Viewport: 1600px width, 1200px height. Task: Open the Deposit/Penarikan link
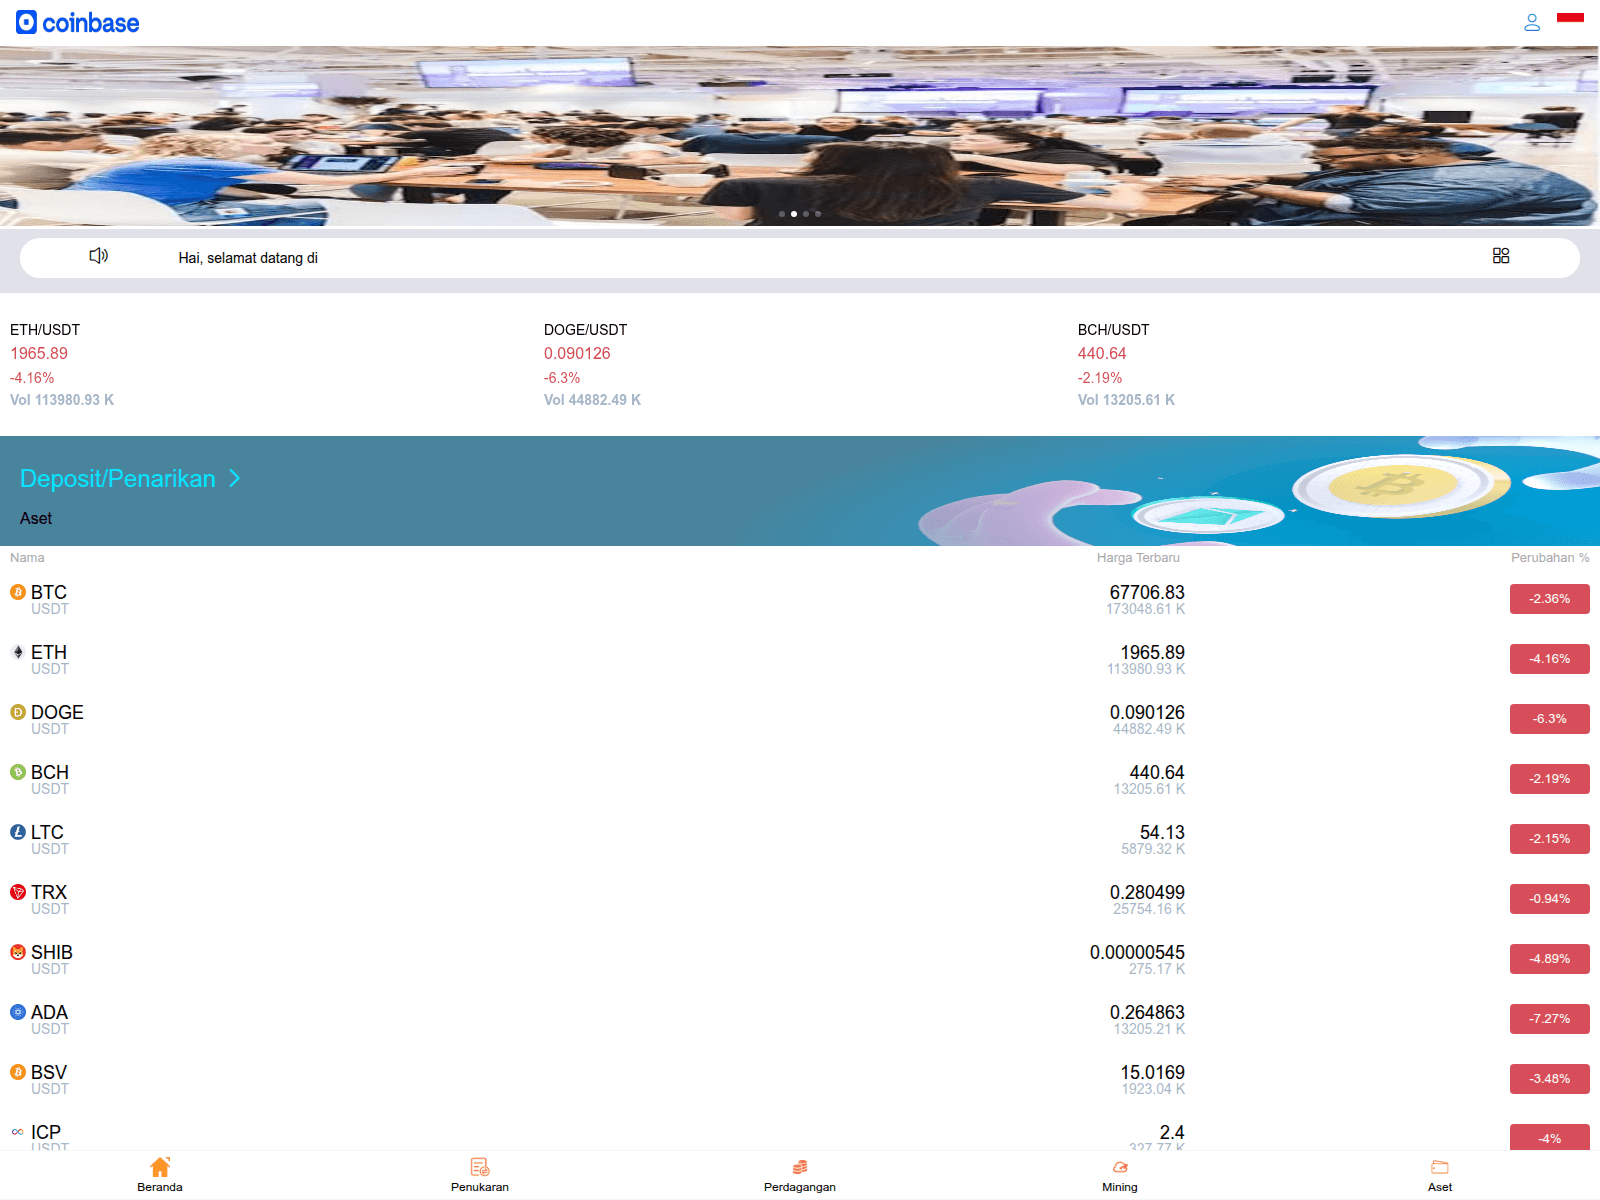[x=118, y=479]
